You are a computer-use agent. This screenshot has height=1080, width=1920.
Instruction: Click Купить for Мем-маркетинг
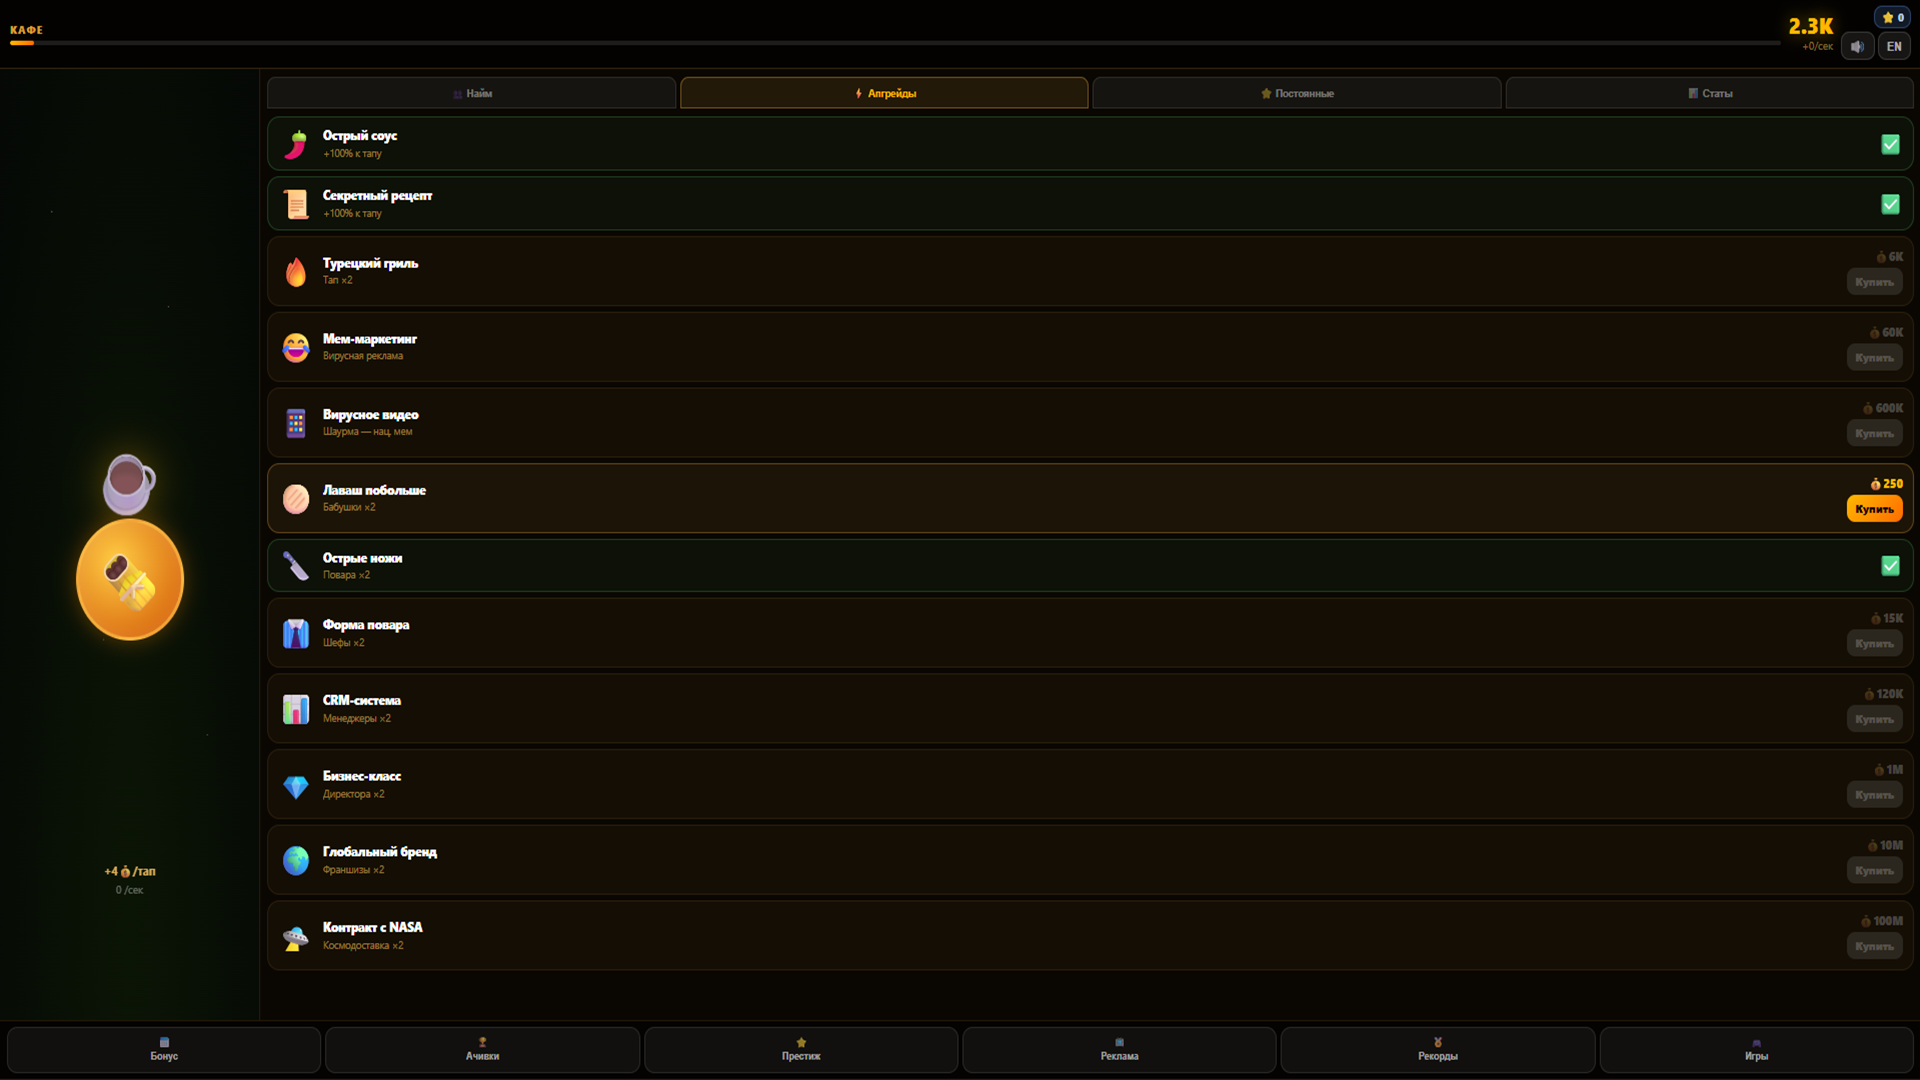click(x=1874, y=358)
